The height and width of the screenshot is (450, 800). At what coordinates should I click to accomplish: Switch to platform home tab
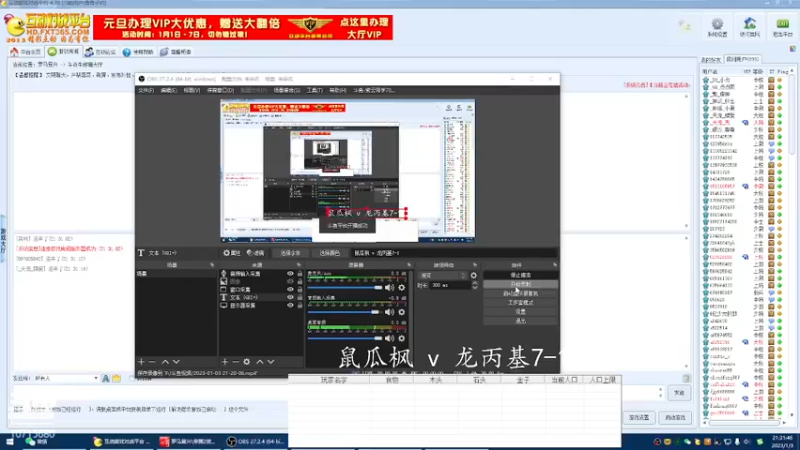tap(26, 52)
